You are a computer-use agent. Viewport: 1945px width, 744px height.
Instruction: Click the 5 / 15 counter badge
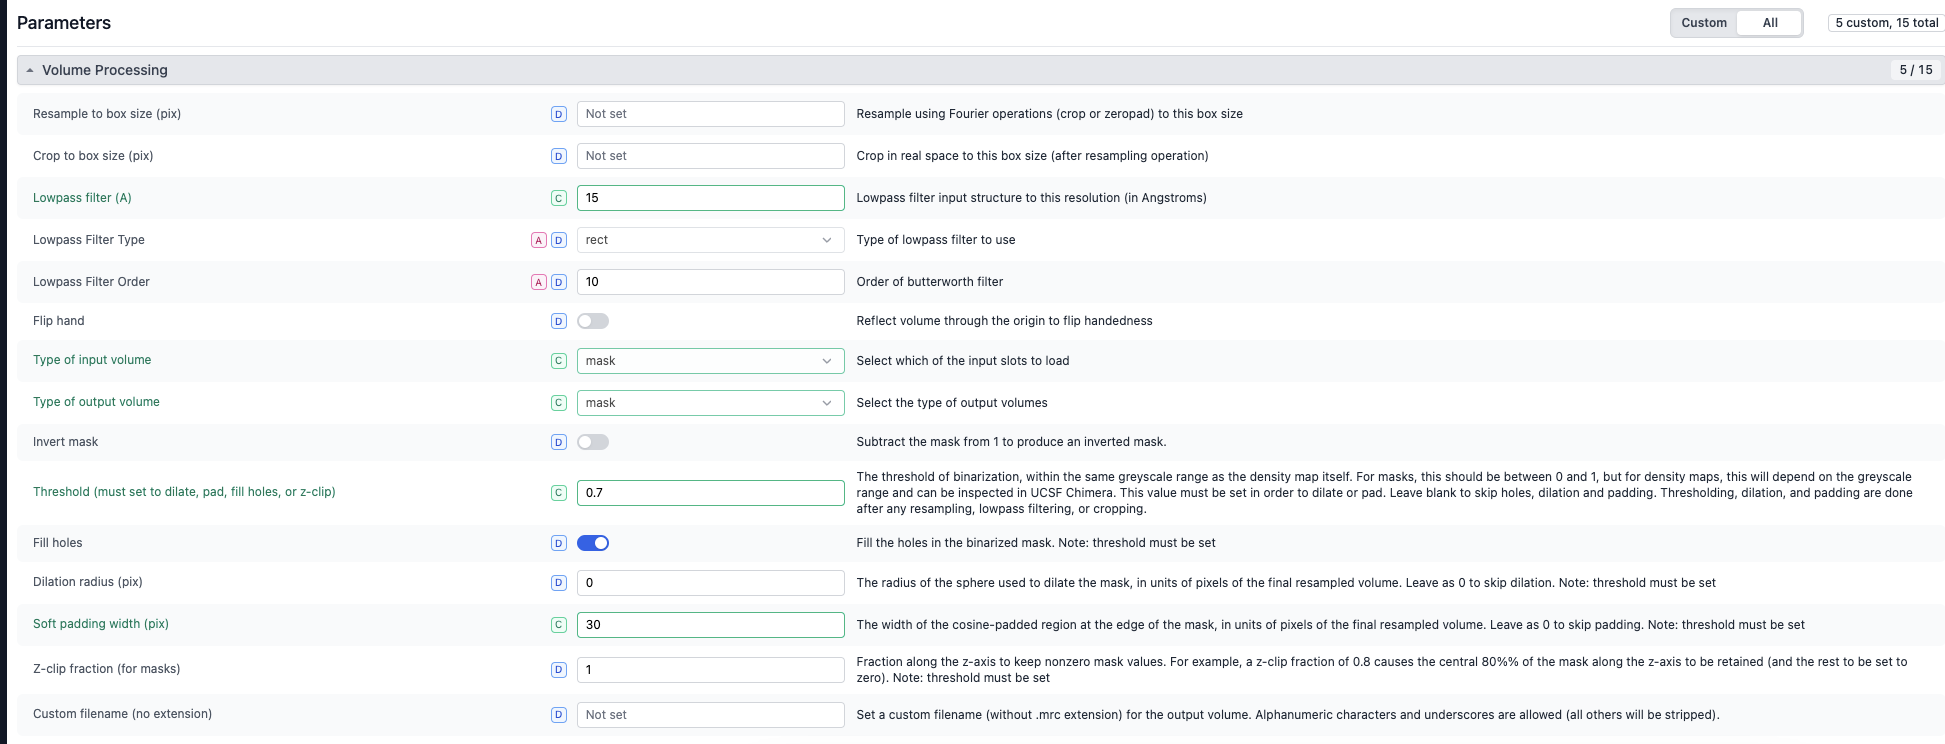click(x=1915, y=70)
